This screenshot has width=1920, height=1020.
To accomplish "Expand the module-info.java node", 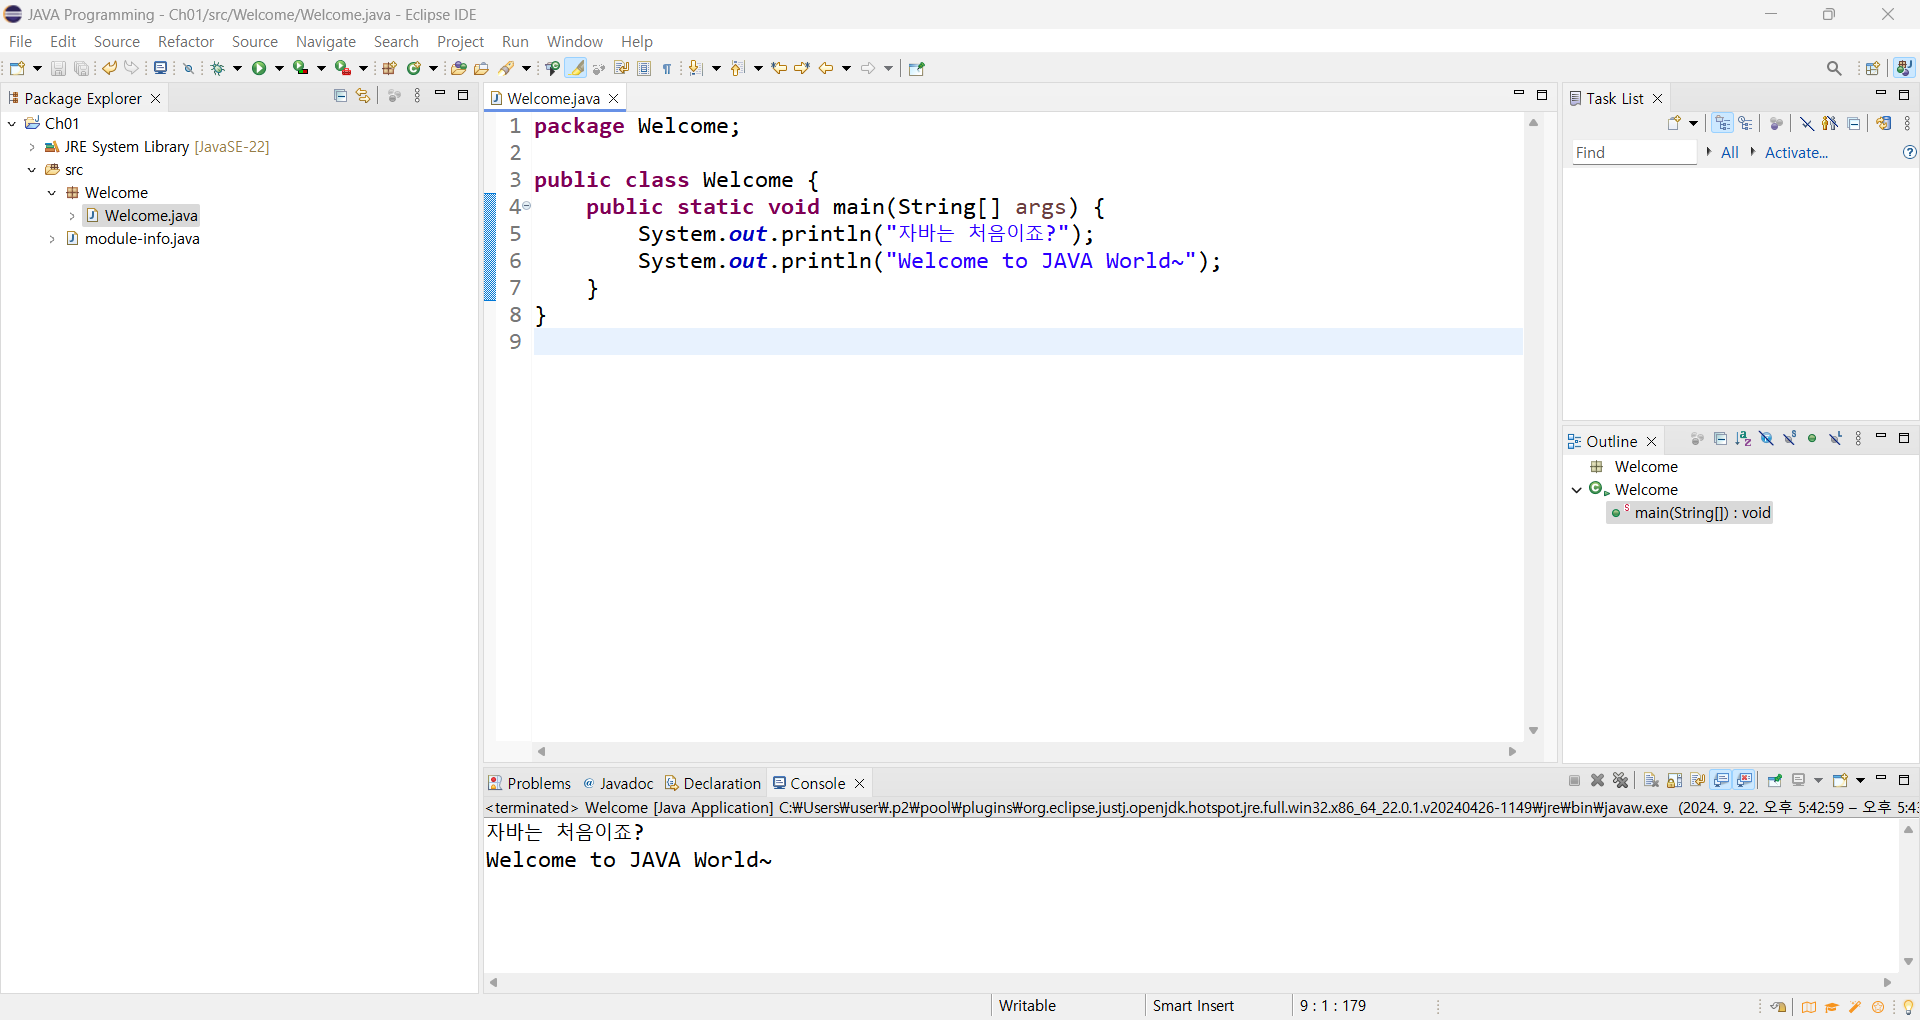I will (x=52, y=238).
